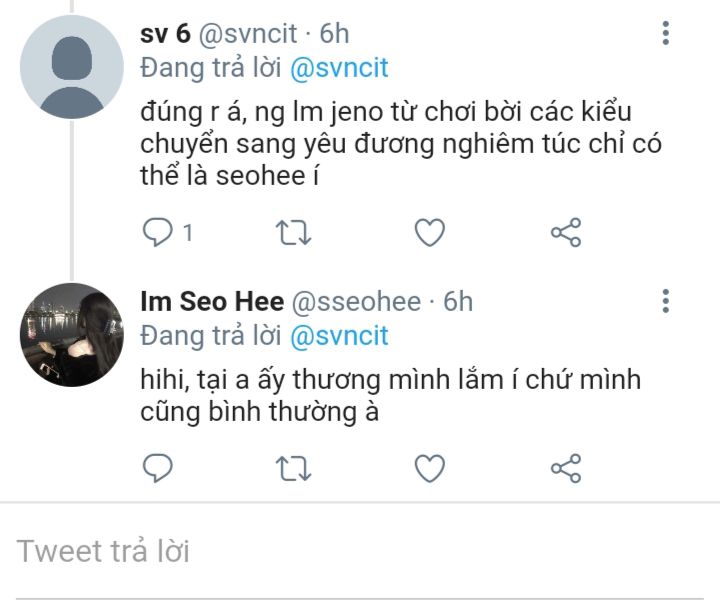720x602 pixels.
Task: Reply to Im Seo Hee's tweet
Action: click(158, 468)
